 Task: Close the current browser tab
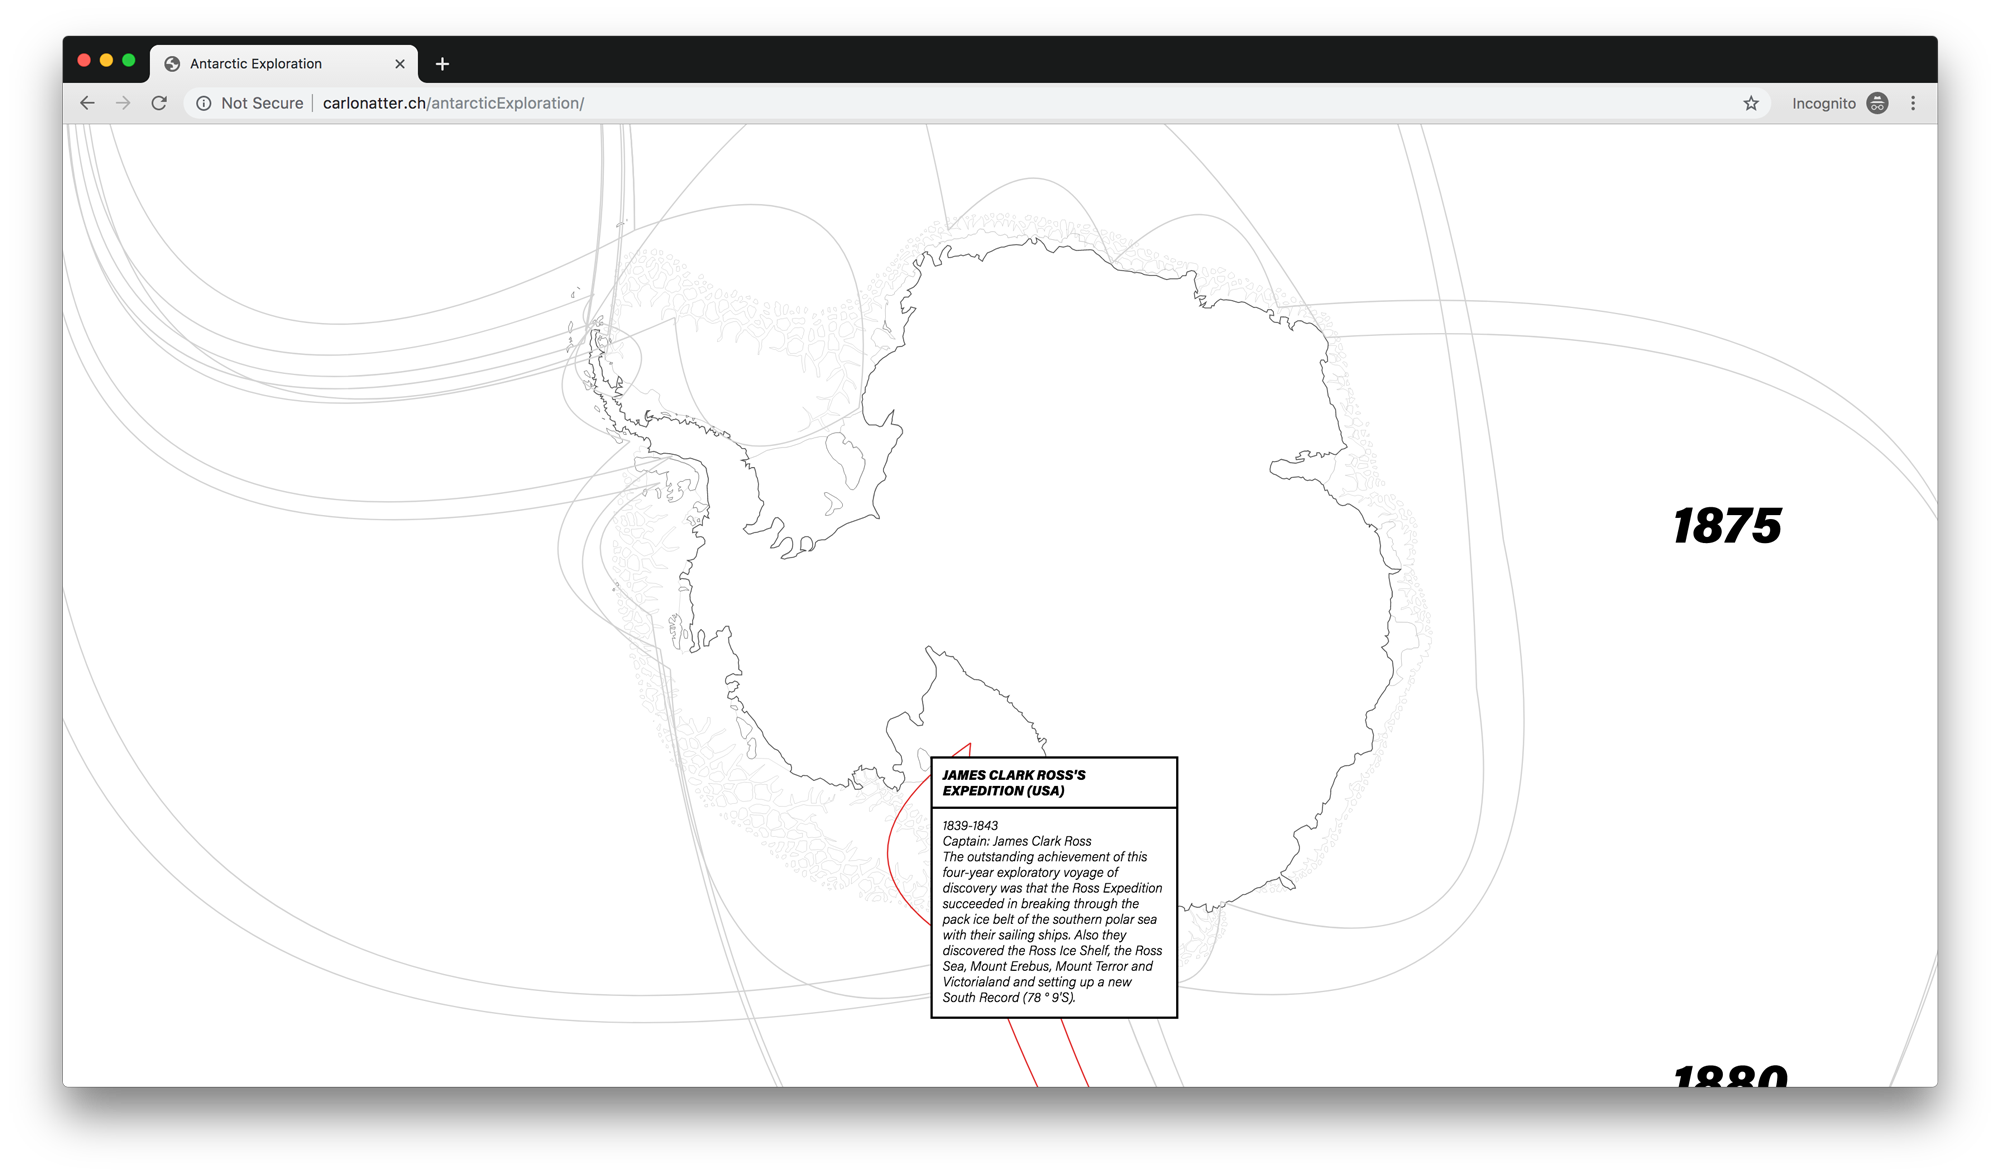pyautogui.click(x=400, y=63)
